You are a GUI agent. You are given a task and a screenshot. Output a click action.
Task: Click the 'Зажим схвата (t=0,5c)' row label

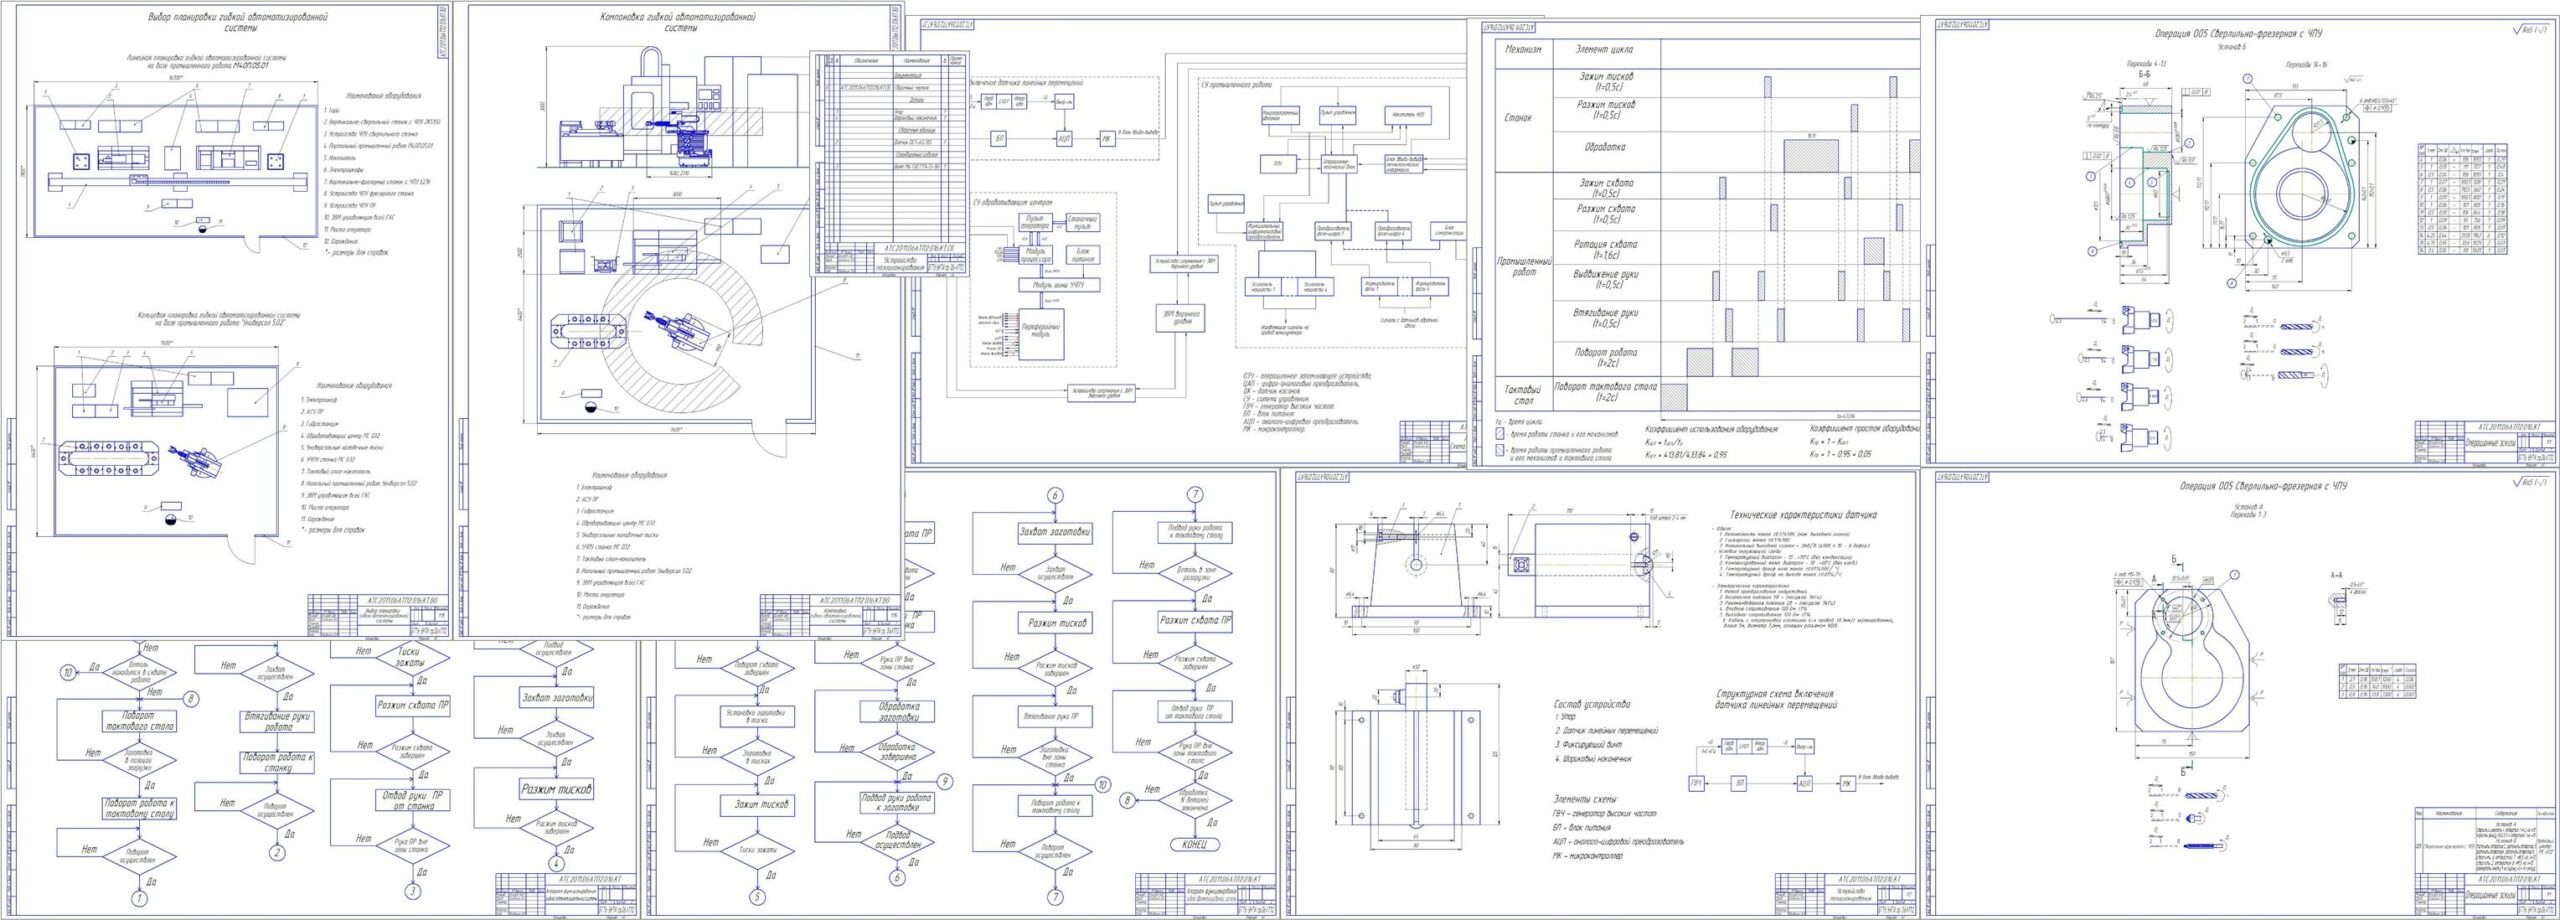[1605, 188]
